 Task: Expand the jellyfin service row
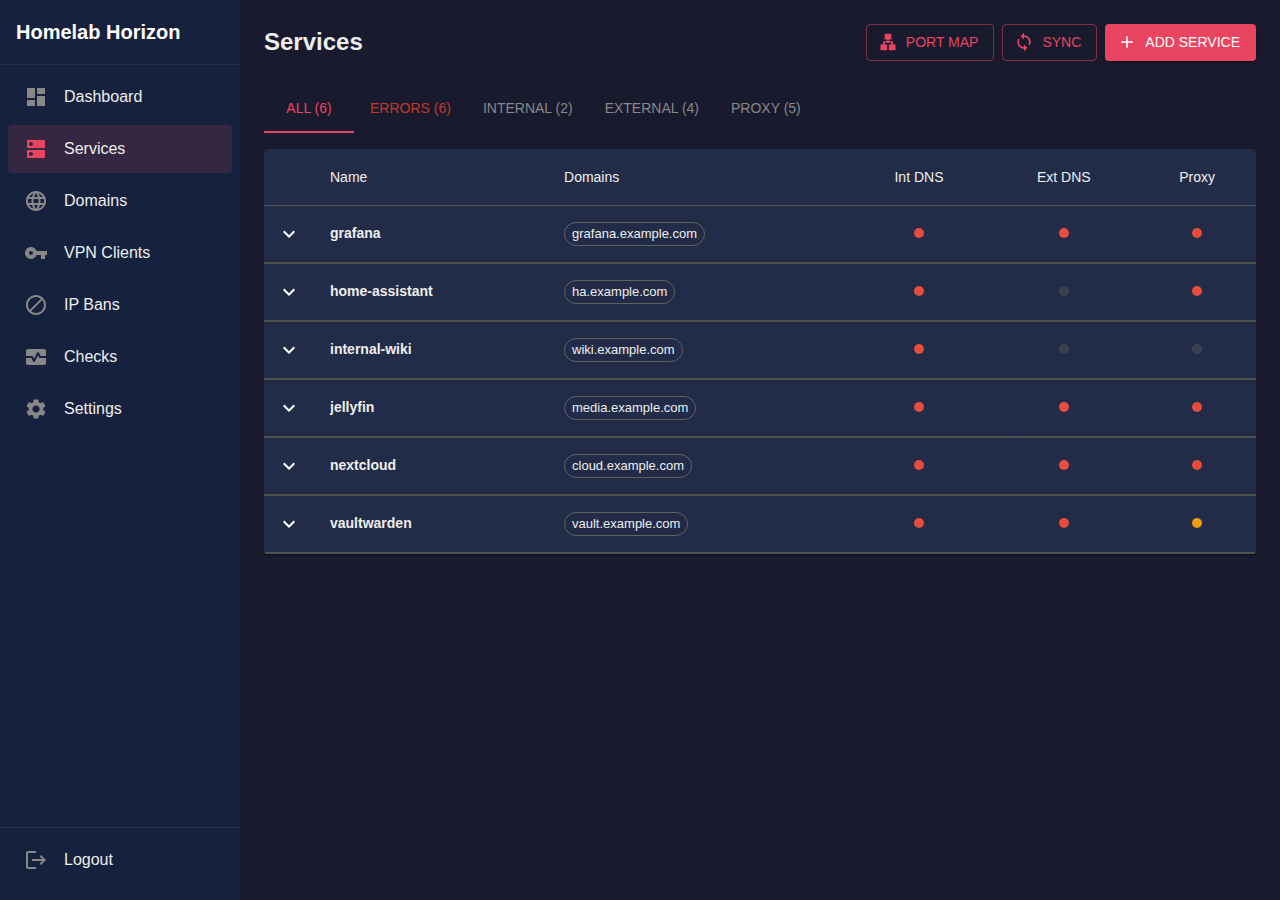pos(289,408)
